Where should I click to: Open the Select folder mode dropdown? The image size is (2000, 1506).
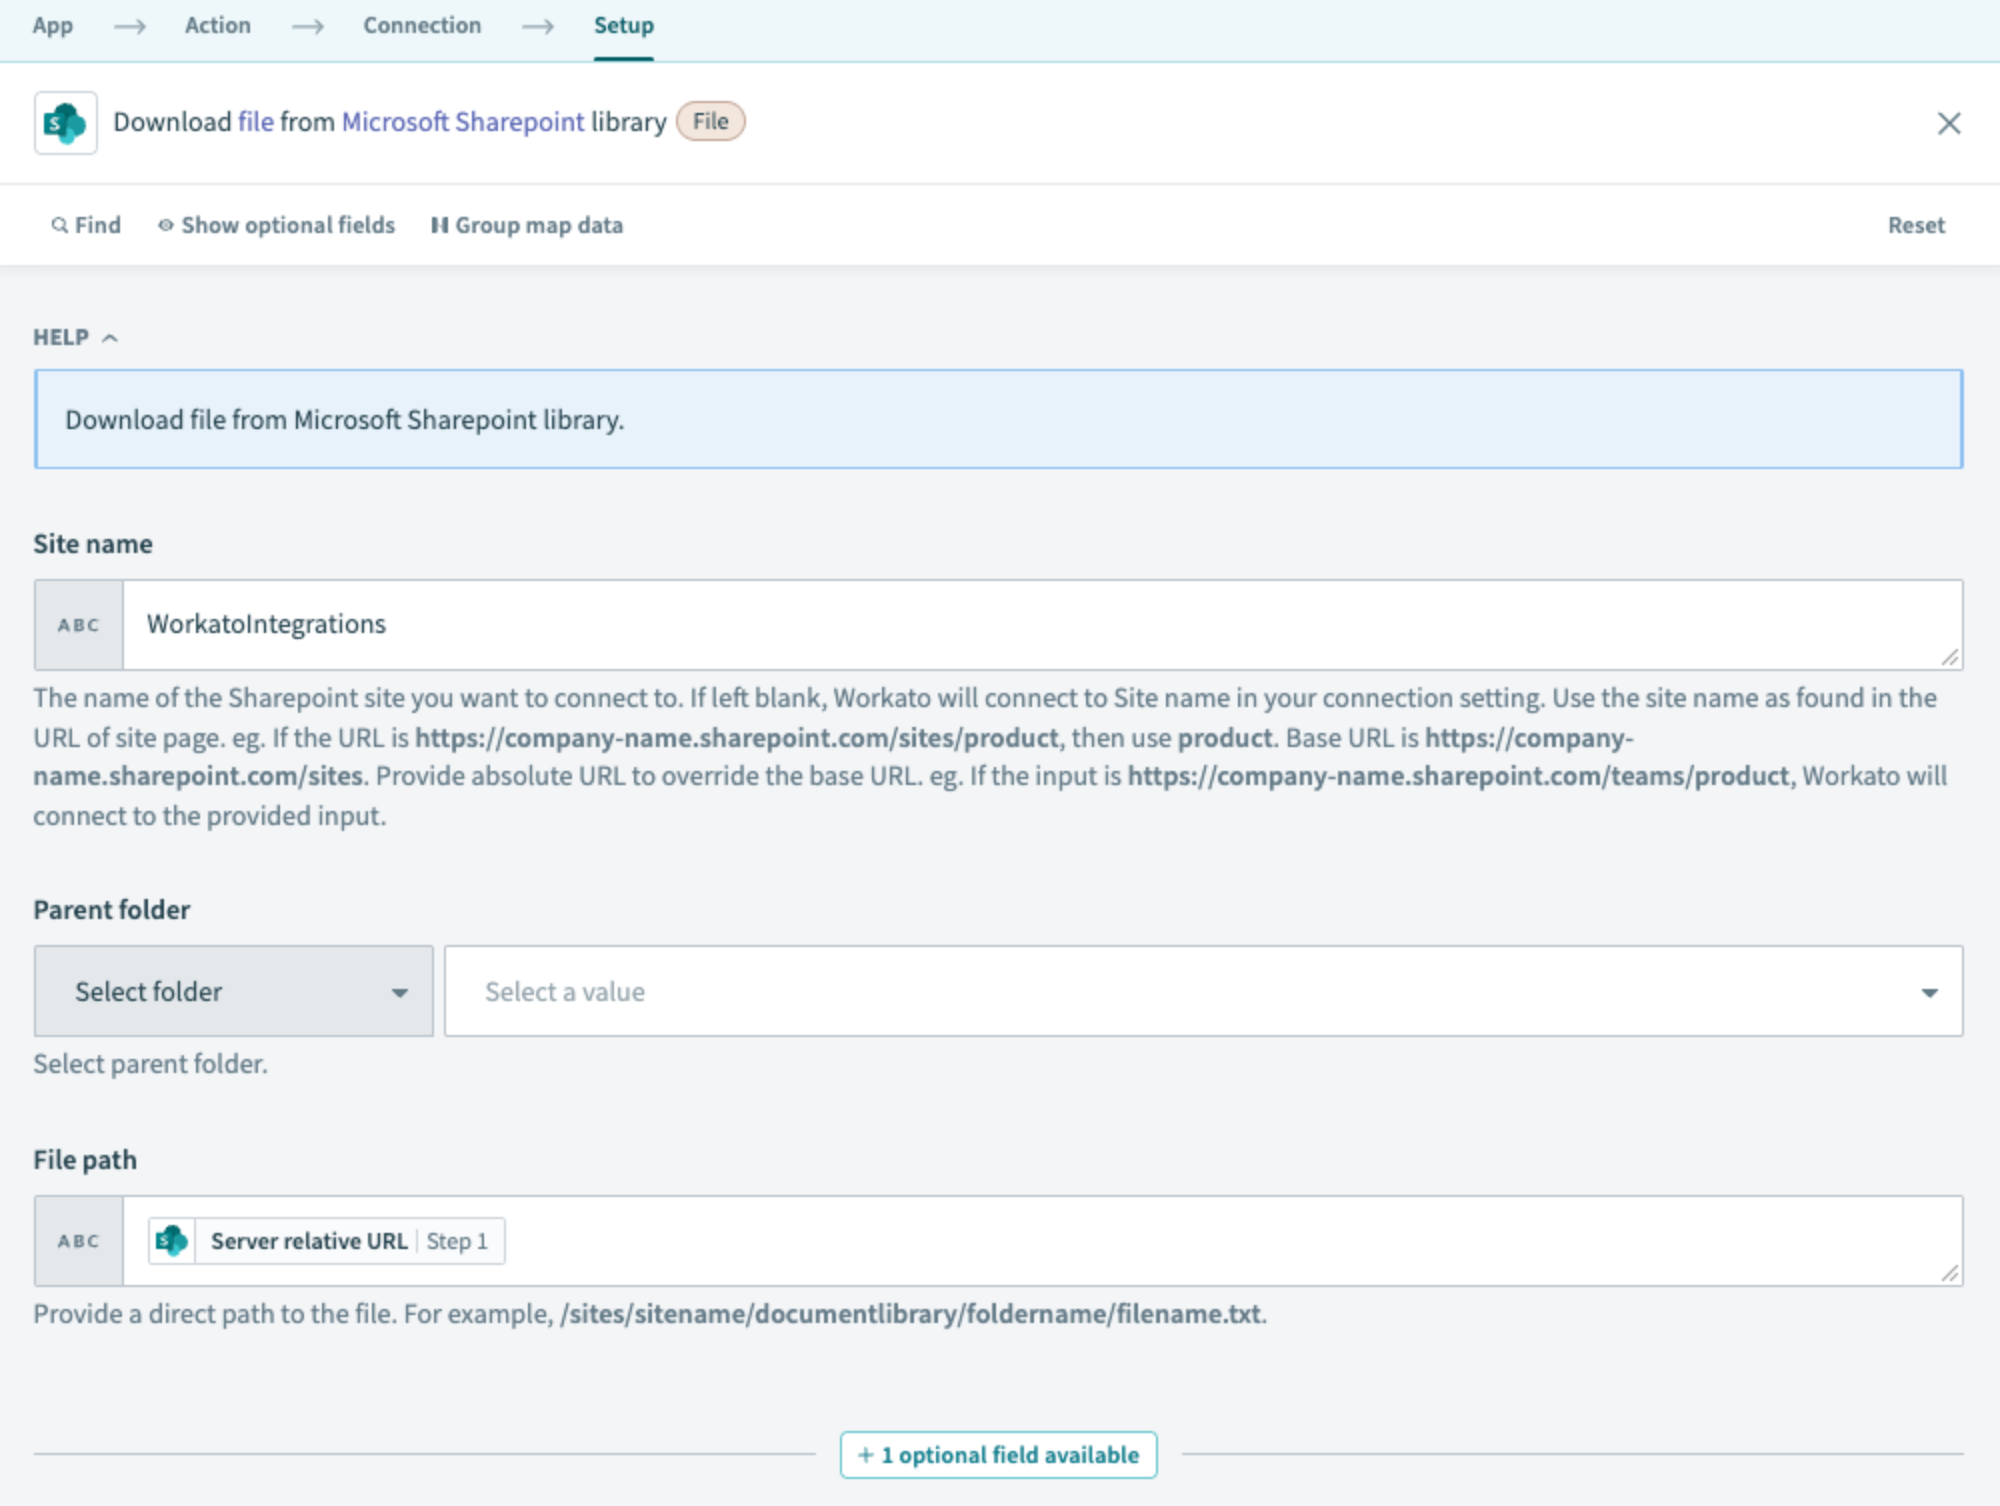click(x=234, y=991)
